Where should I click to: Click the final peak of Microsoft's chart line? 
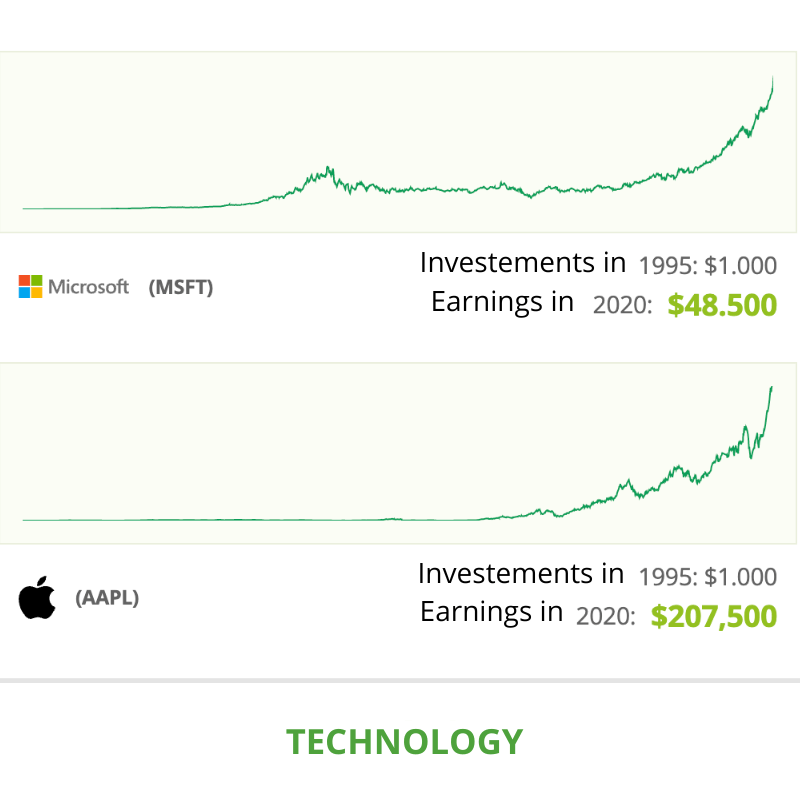tap(772, 78)
